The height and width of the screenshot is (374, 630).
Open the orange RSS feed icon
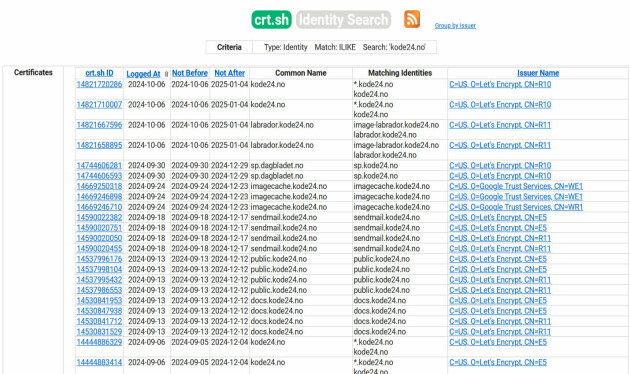pyautogui.click(x=412, y=19)
